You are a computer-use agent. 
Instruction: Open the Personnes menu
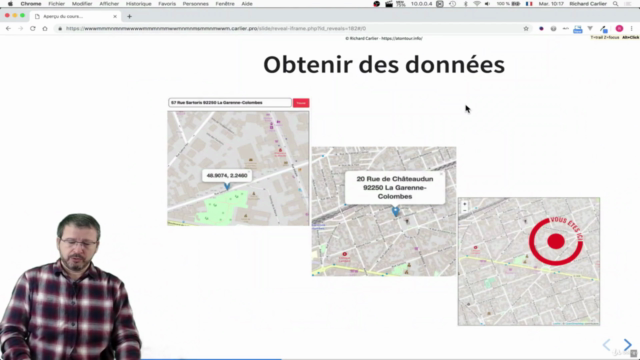(196, 4)
